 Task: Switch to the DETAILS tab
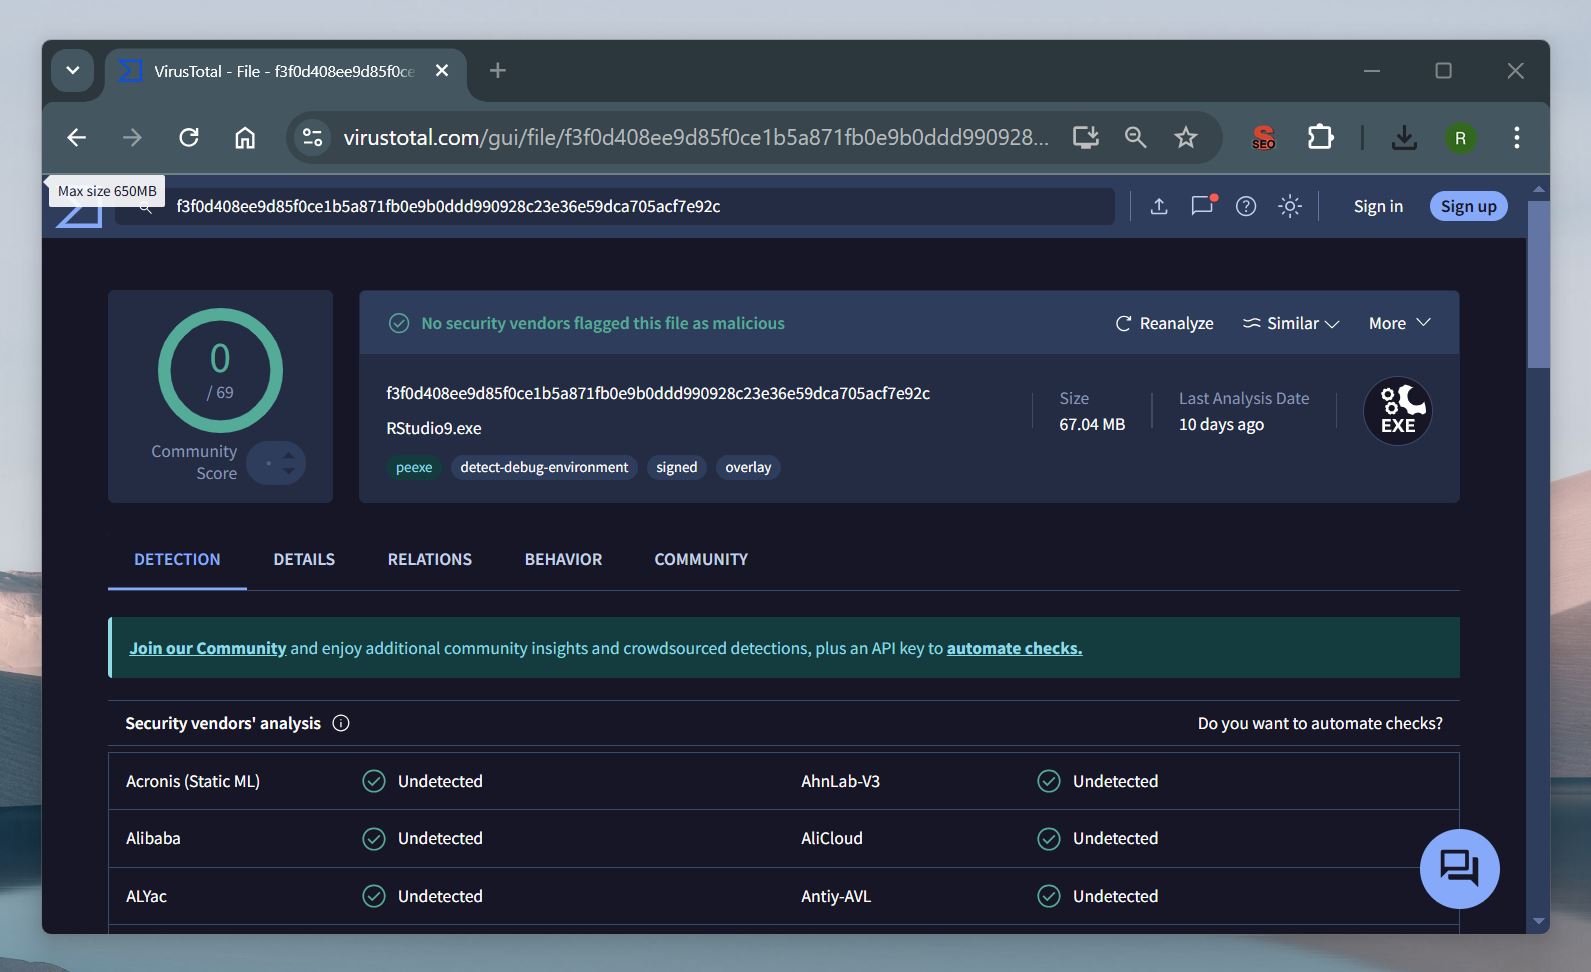[x=304, y=559]
